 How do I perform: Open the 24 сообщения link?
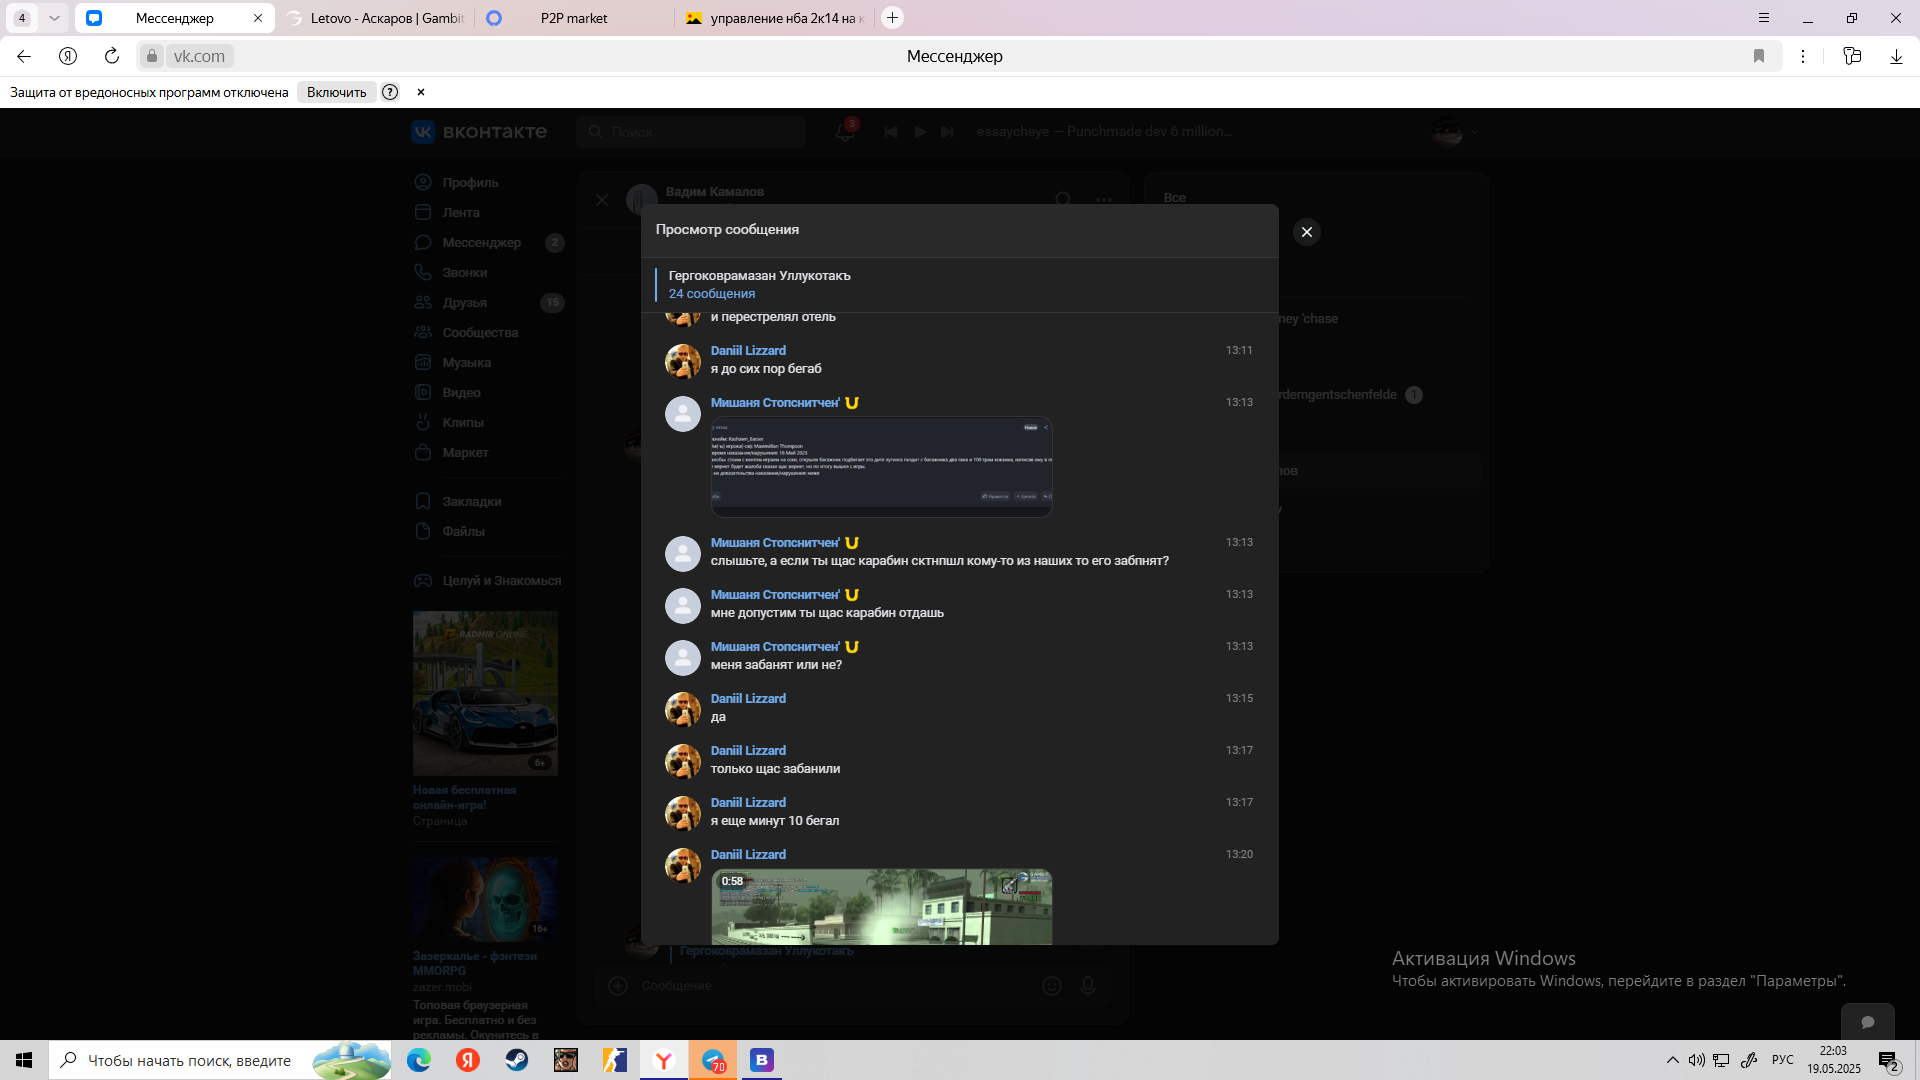click(x=711, y=294)
